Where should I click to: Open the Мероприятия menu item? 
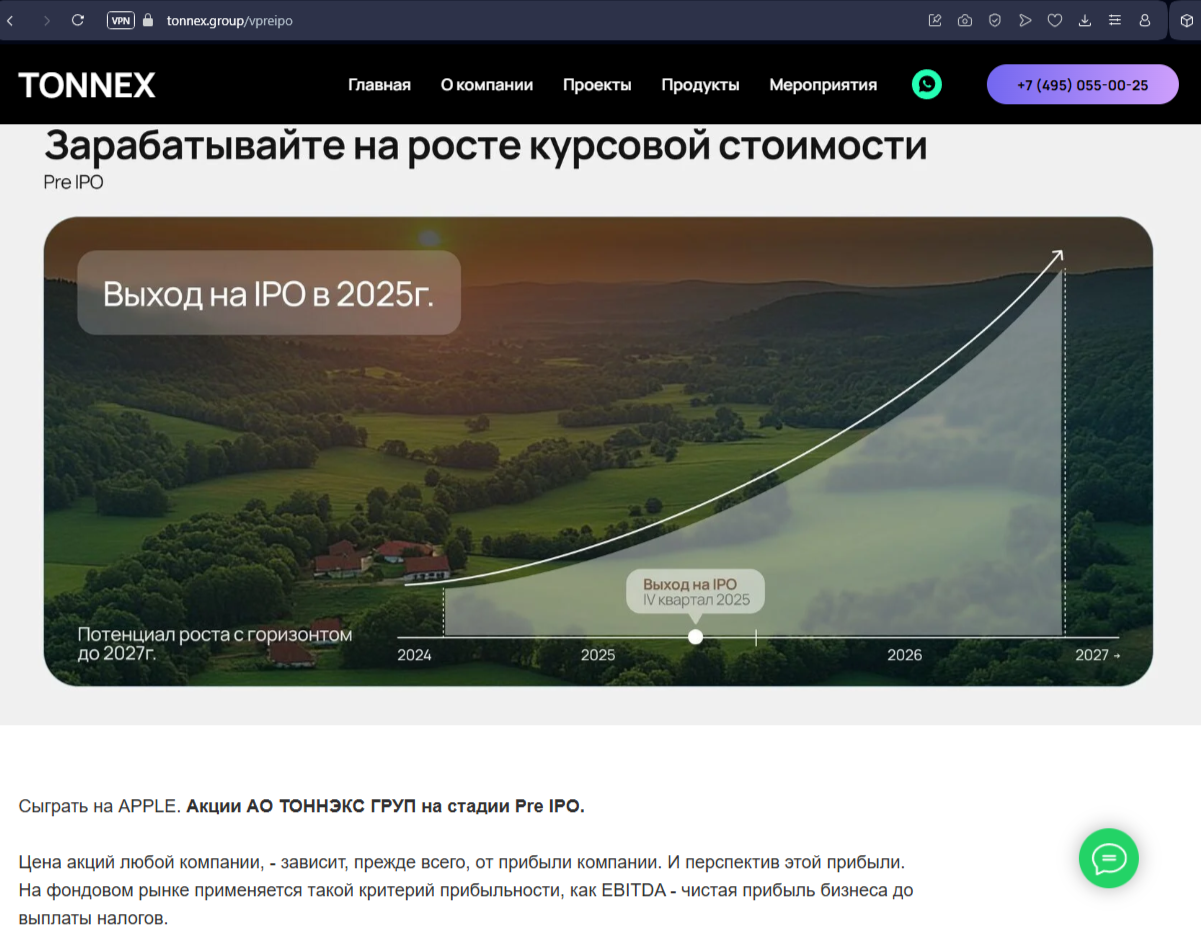[x=823, y=85]
